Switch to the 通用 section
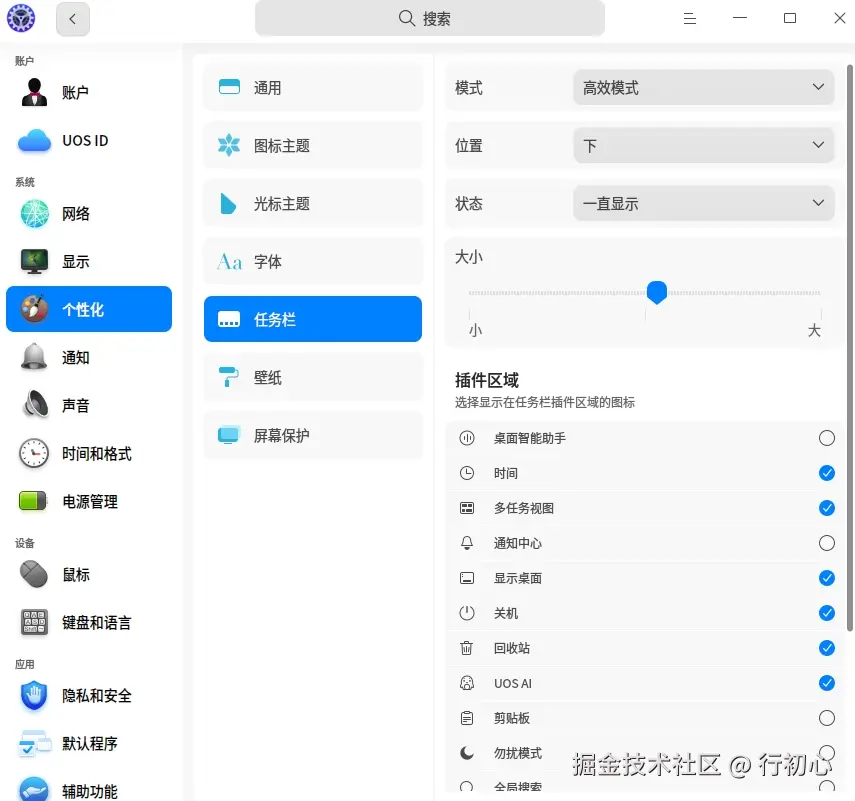The height and width of the screenshot is (801, 855). (312, 87)
